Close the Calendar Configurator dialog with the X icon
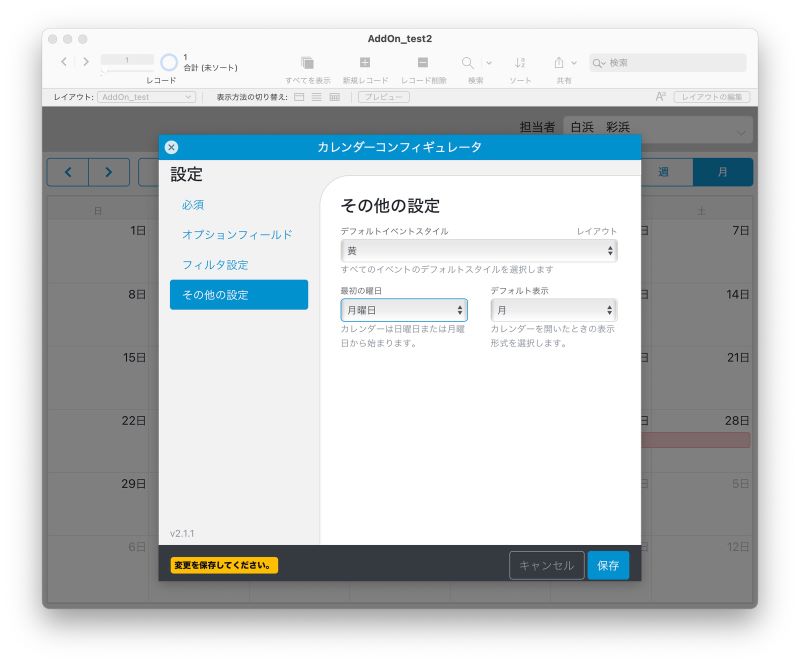The width and height of the screenshot is (800, 665). (171, 147)
